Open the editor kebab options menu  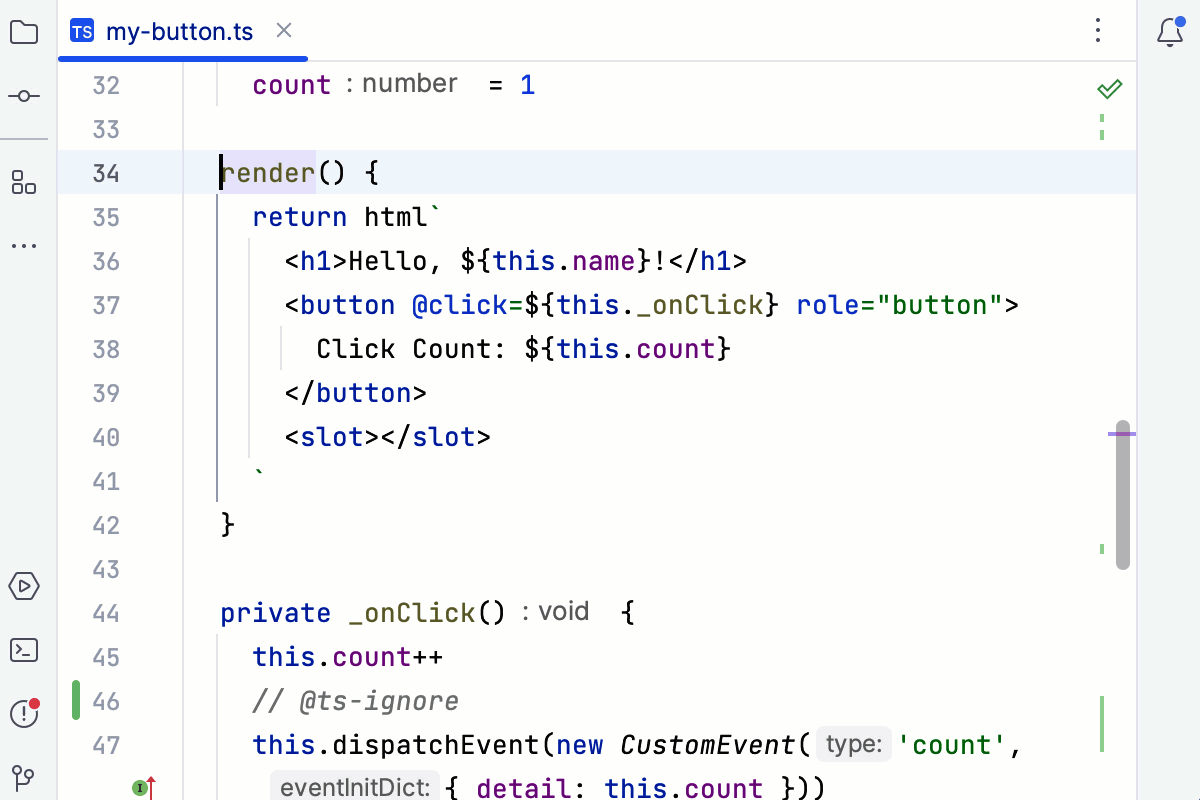tap(1098, 32)
